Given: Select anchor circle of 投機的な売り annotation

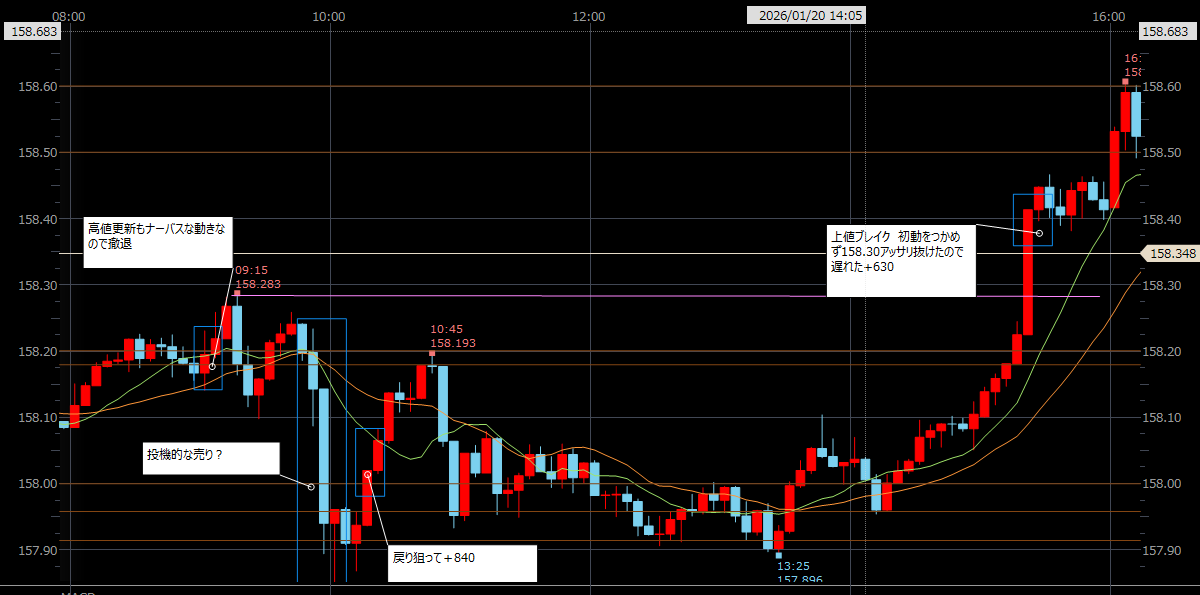Looking at the screenshot, I should (x=312, y=487).
